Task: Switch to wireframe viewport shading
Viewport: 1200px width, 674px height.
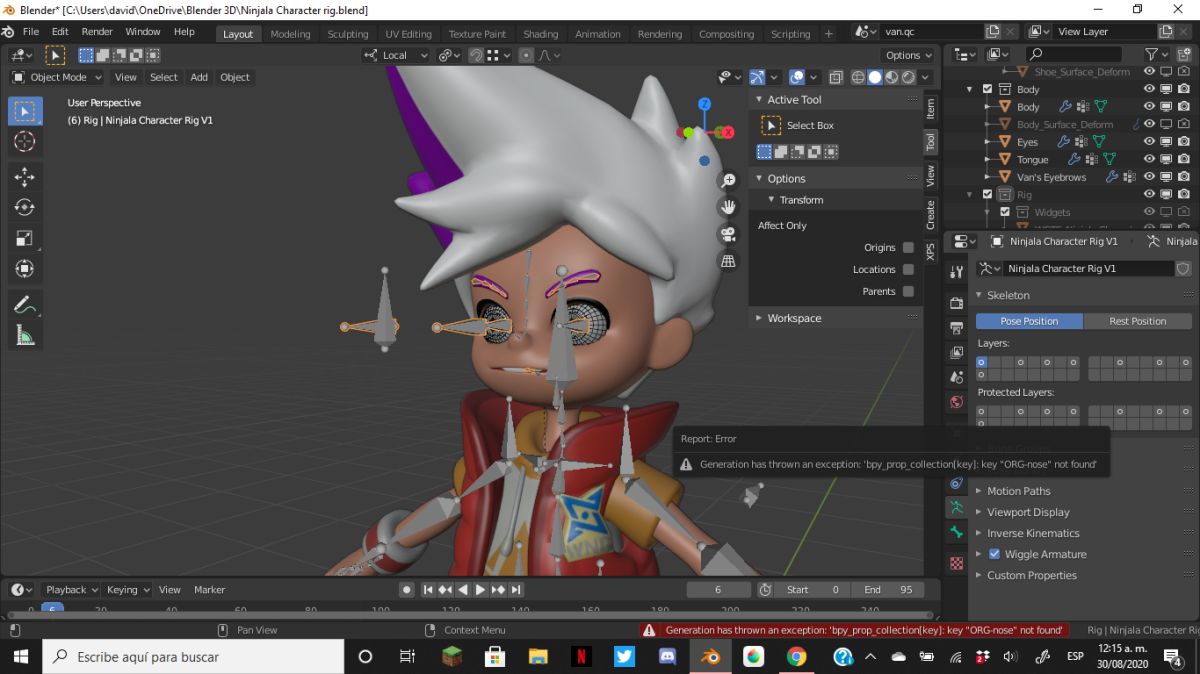Action: (x=859, y=77)
